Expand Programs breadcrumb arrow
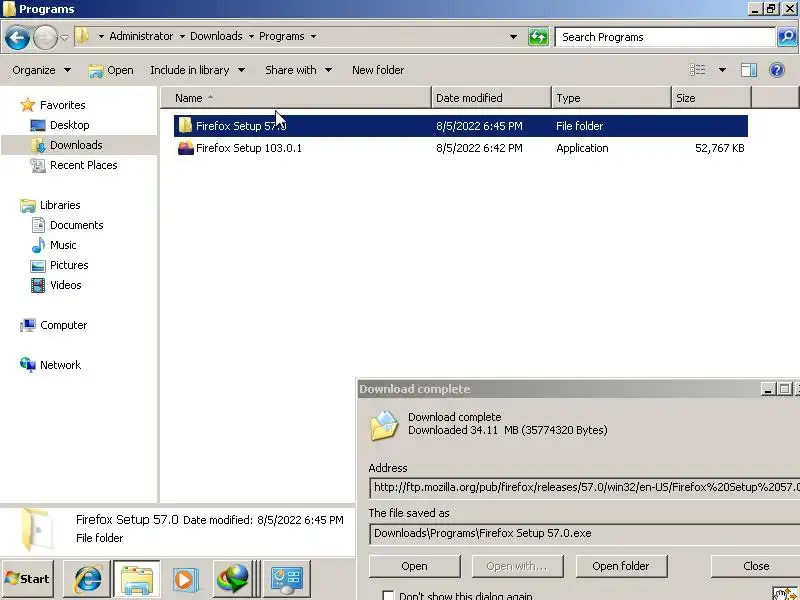This screenshot has height=600, width=800. [313, 36]
